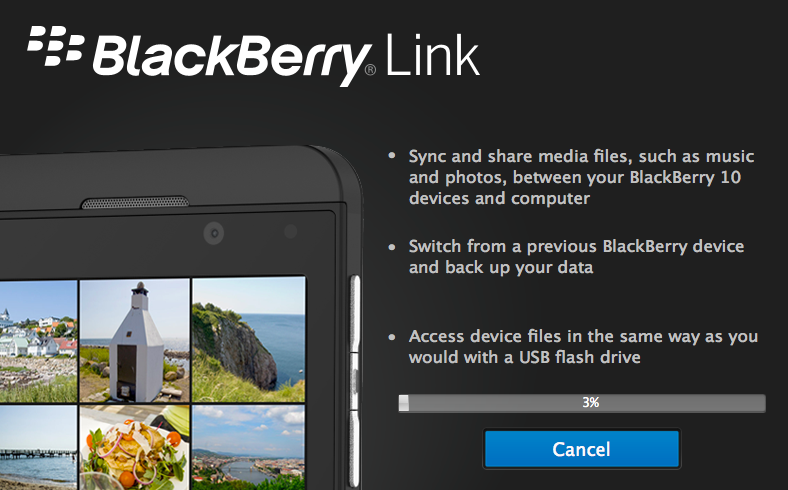
Task: Select the pier over water thumbnail
Action: pyautogui.click(x=39, y=447)
